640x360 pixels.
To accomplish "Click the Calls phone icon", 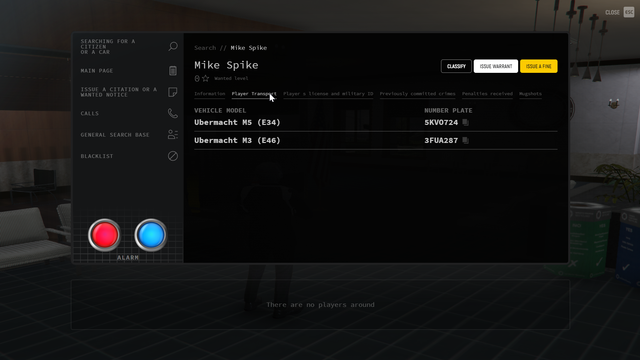I will (173, 113).
